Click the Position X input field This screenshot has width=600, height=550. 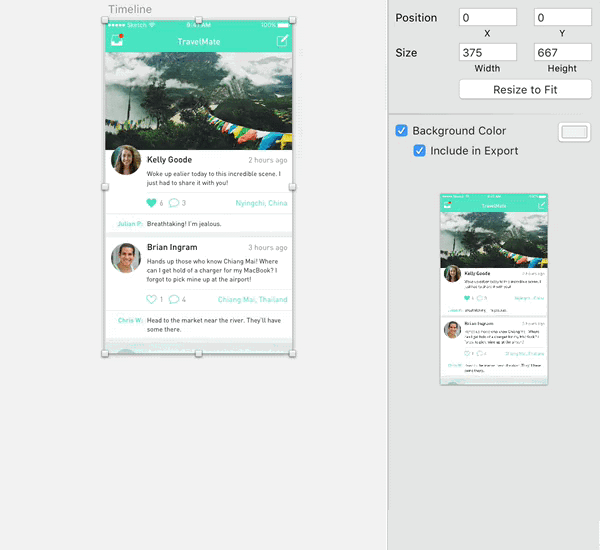click(488, 18)
